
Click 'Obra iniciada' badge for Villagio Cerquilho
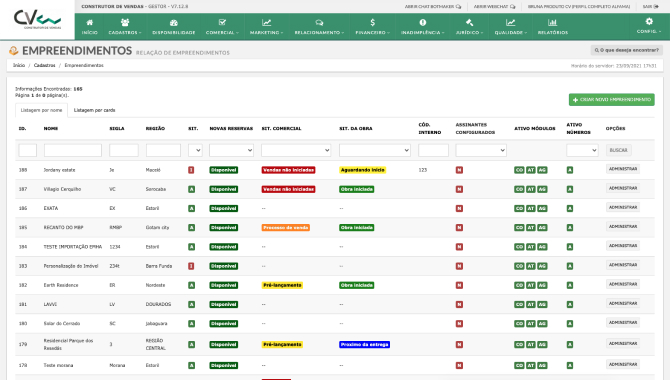coord(357,189)
